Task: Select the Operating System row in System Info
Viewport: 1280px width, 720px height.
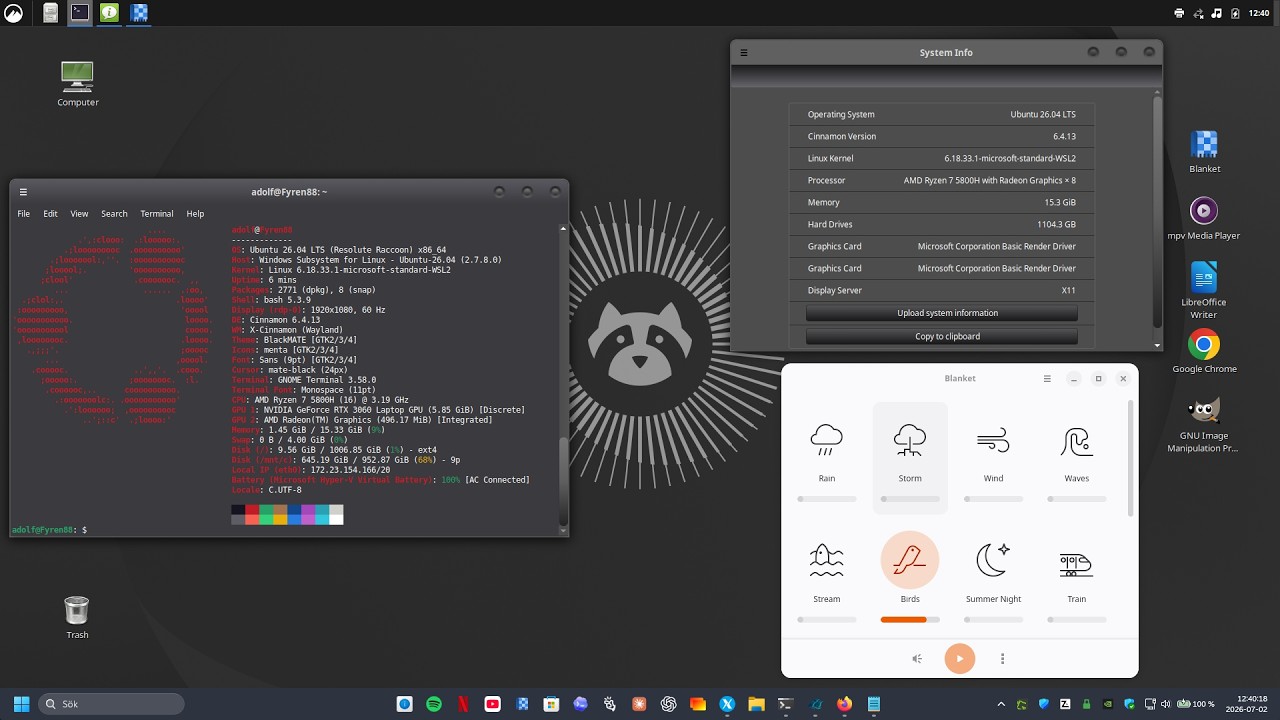Action: [x=942, y=114]
